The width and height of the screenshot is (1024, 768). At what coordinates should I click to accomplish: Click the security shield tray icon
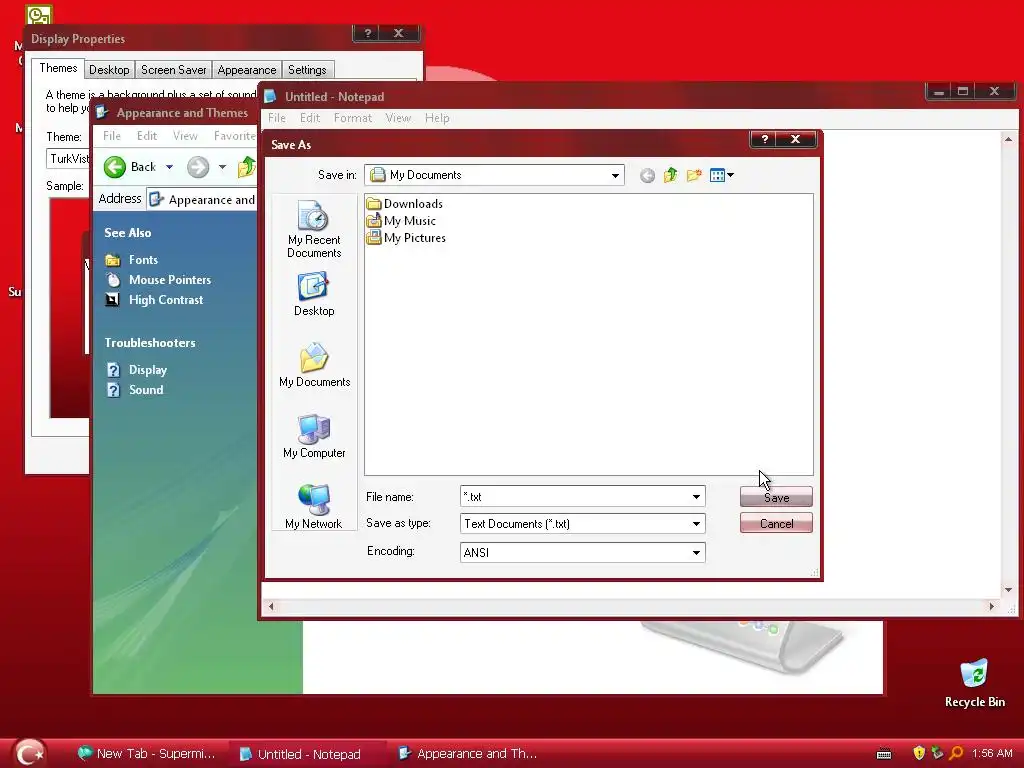pos(919,753)
